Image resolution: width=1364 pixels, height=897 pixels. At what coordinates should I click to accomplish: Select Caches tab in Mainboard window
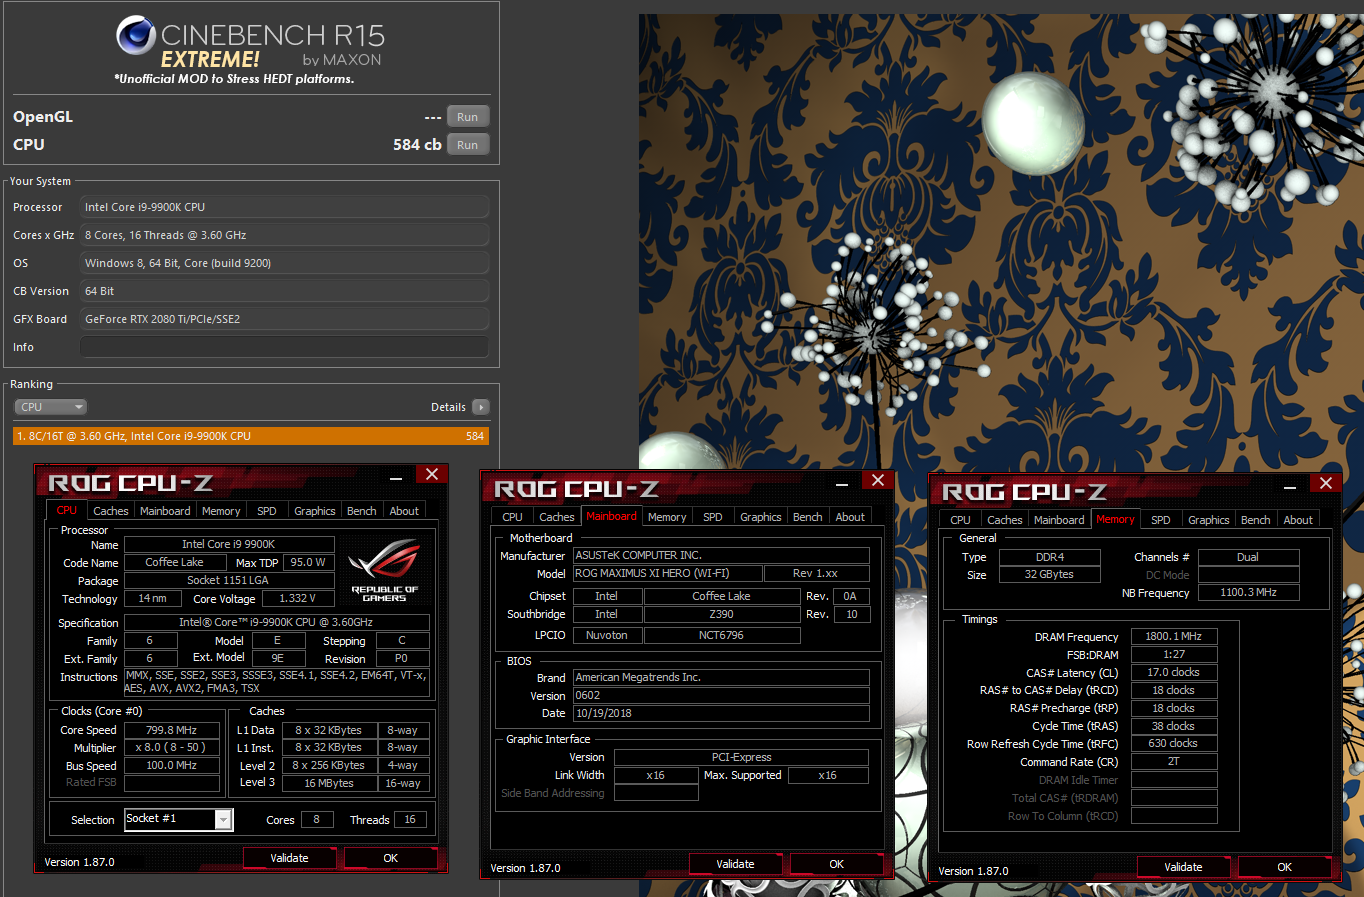557,517
